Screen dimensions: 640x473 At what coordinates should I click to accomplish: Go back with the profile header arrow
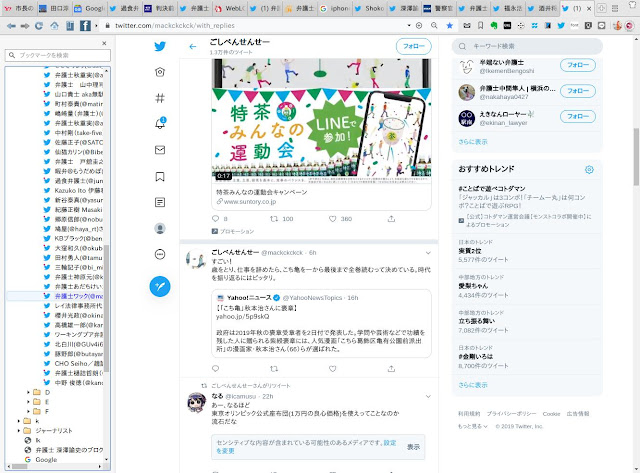[x=193, y=47]
